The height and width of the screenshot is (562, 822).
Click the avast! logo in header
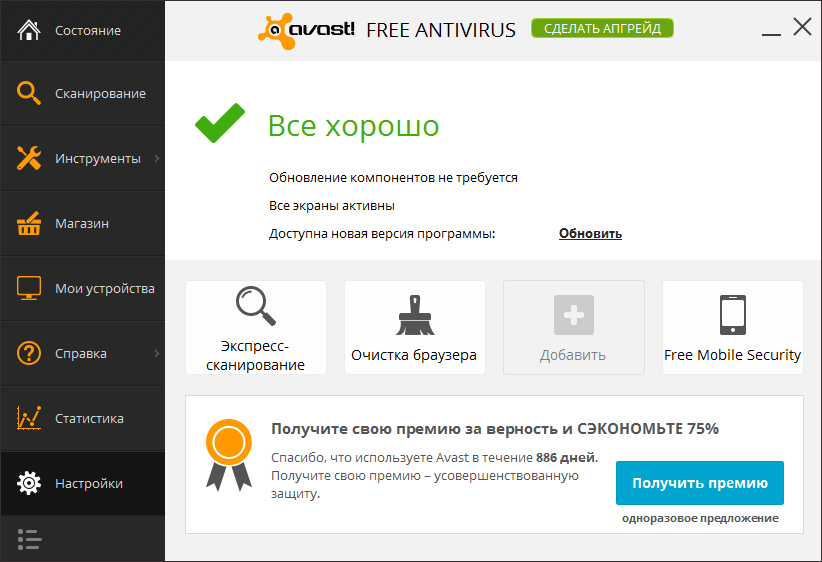point(307,30)
